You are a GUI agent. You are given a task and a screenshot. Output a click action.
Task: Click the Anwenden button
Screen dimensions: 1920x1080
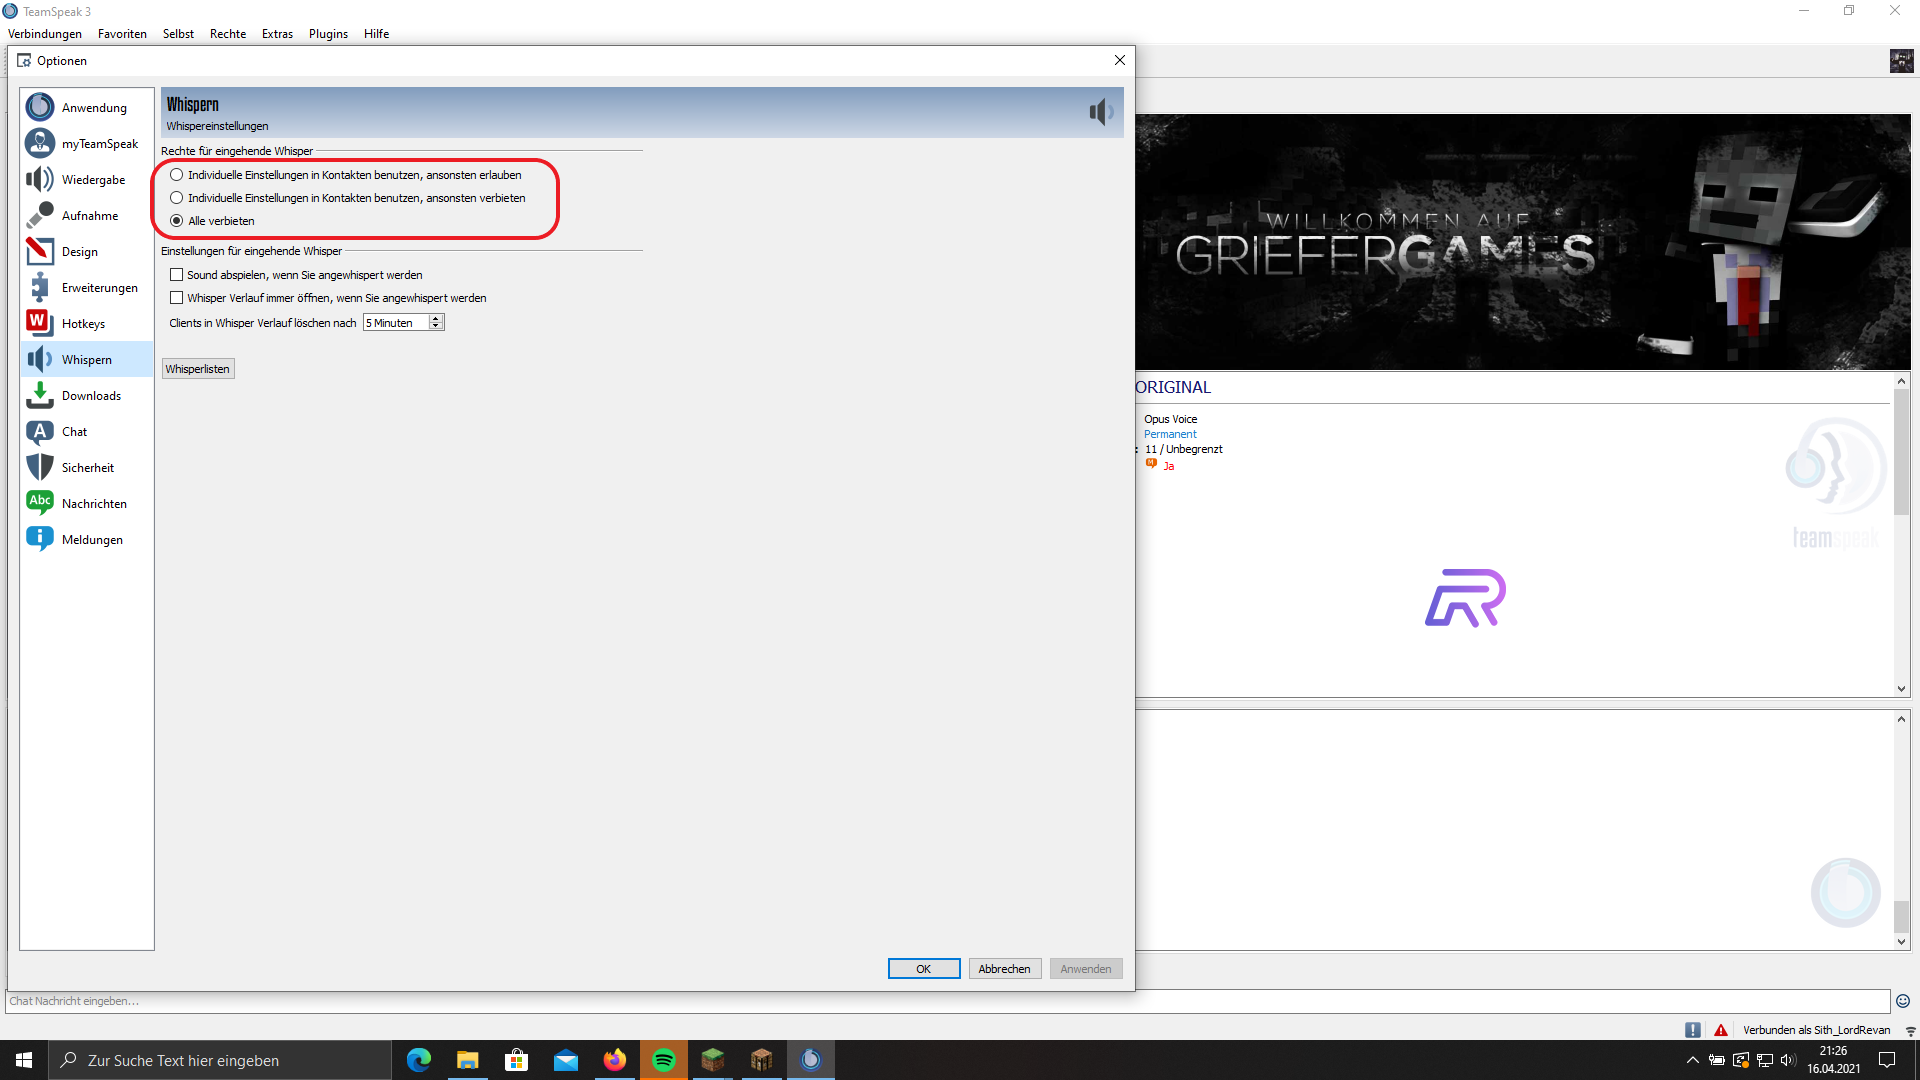[1086, 969]
